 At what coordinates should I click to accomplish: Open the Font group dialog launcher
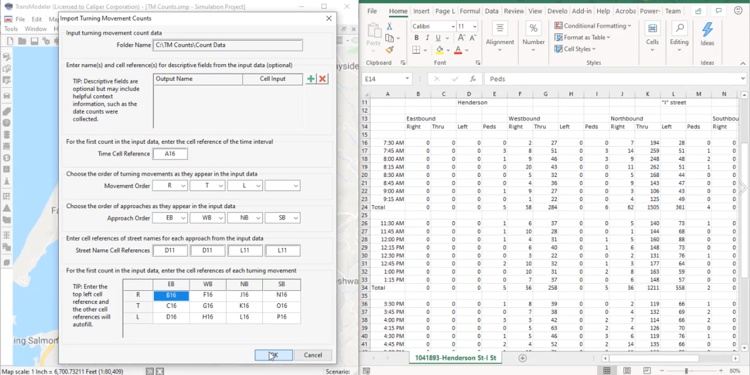coord(478,63)
